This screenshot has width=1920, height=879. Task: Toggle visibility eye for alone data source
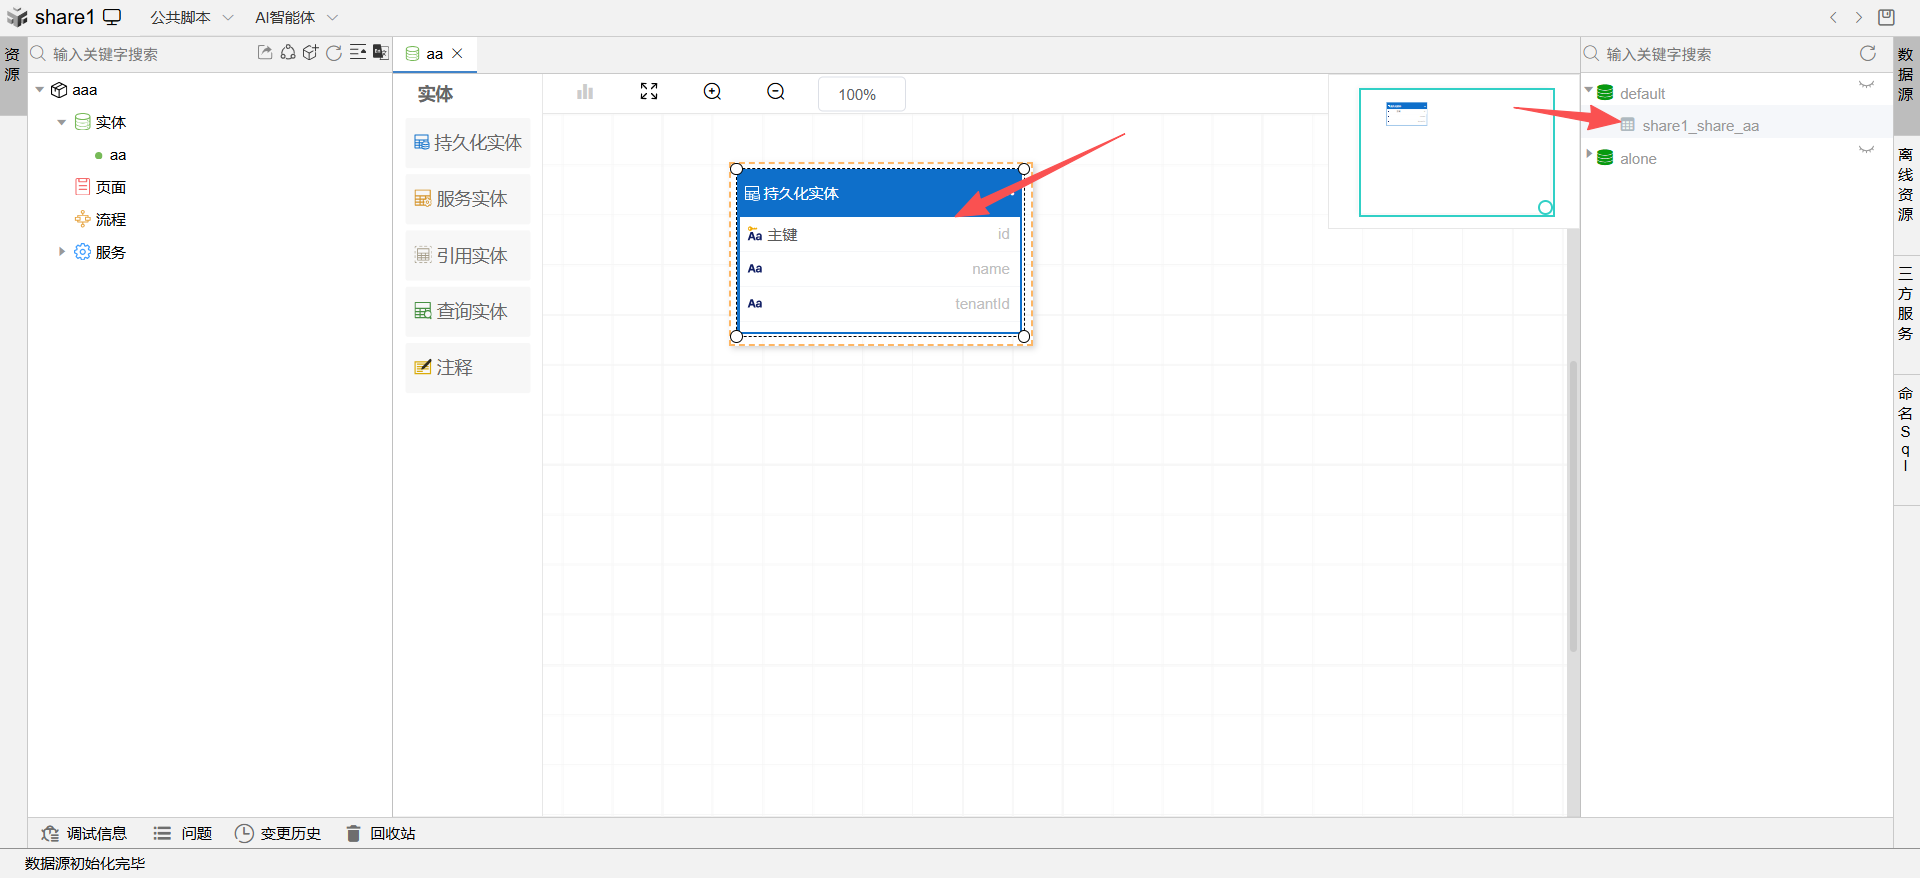[1866, 150]
